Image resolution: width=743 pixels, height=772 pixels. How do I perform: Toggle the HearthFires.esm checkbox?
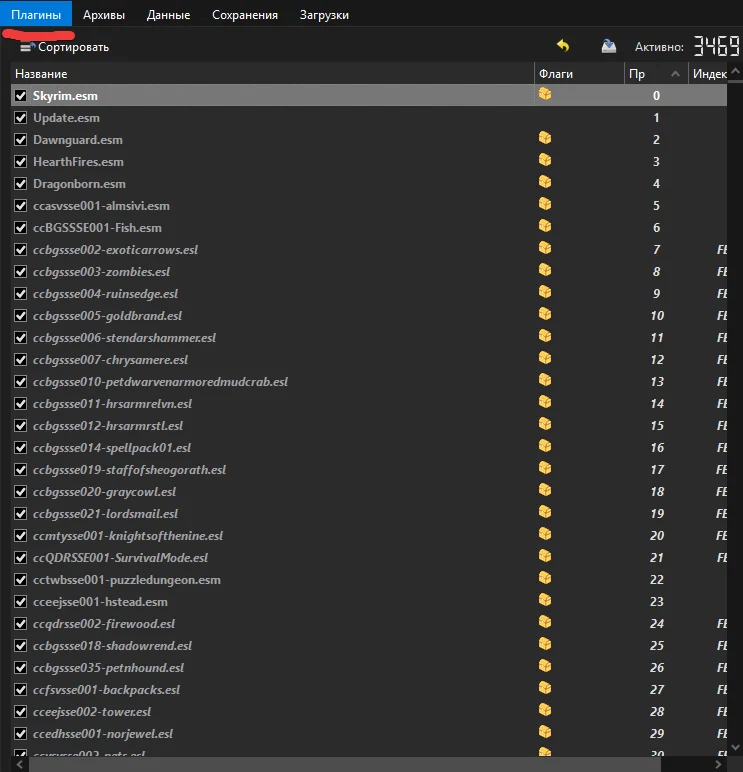[21, 161]
